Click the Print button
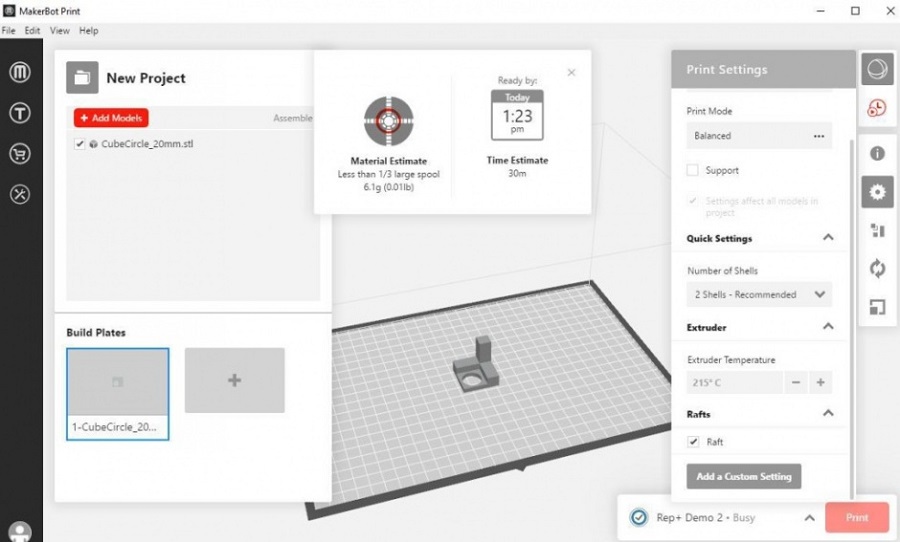 point(857,517)
